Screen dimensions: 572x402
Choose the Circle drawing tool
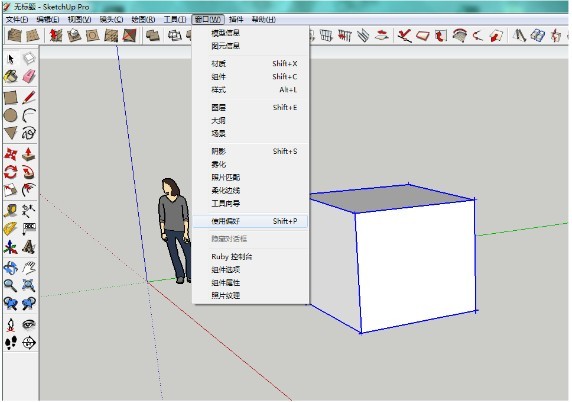(11, 116)
